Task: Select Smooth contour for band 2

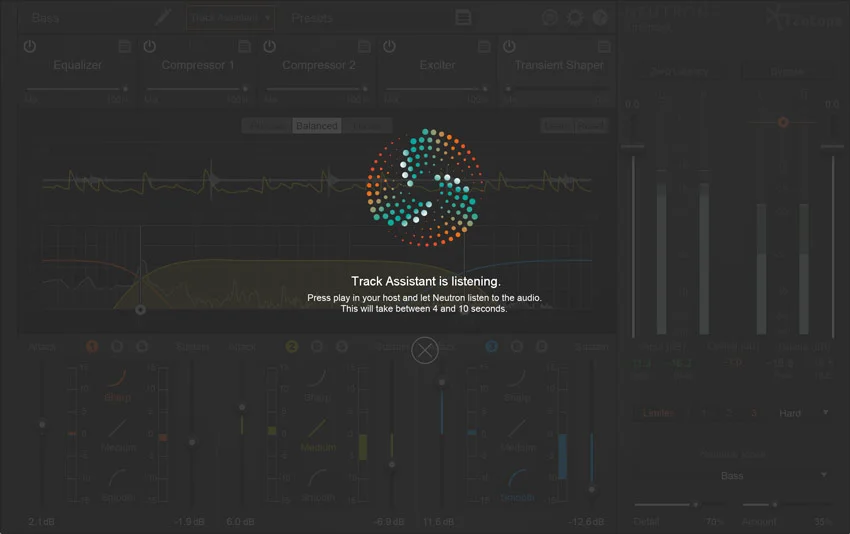Action: click(318, 485)
